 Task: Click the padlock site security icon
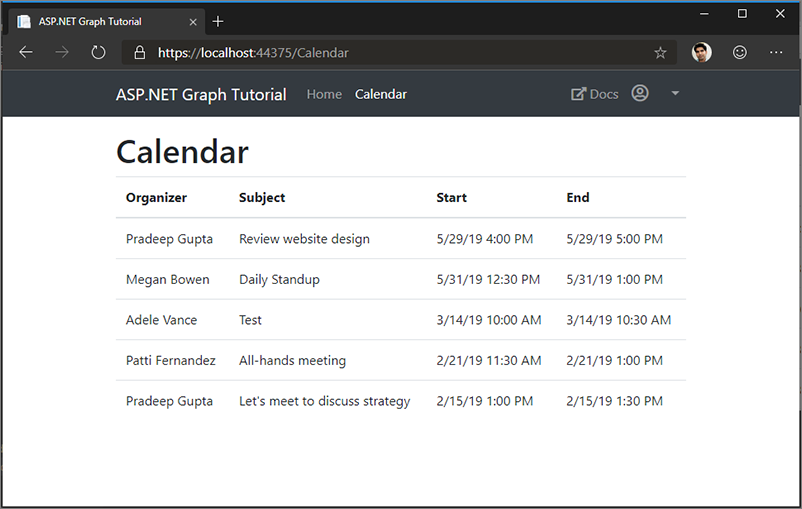tap(139, 53)
